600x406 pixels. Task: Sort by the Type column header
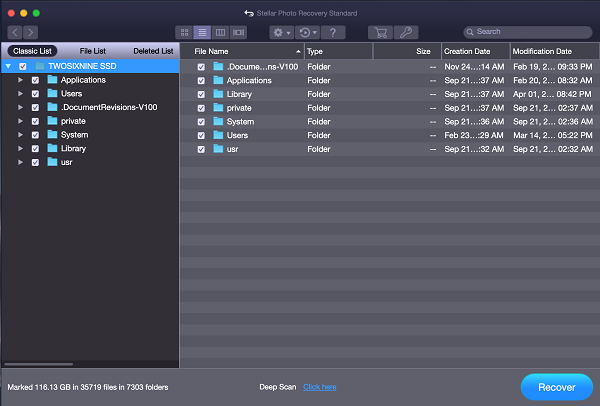pyautogui.click(x=339, y=51)
